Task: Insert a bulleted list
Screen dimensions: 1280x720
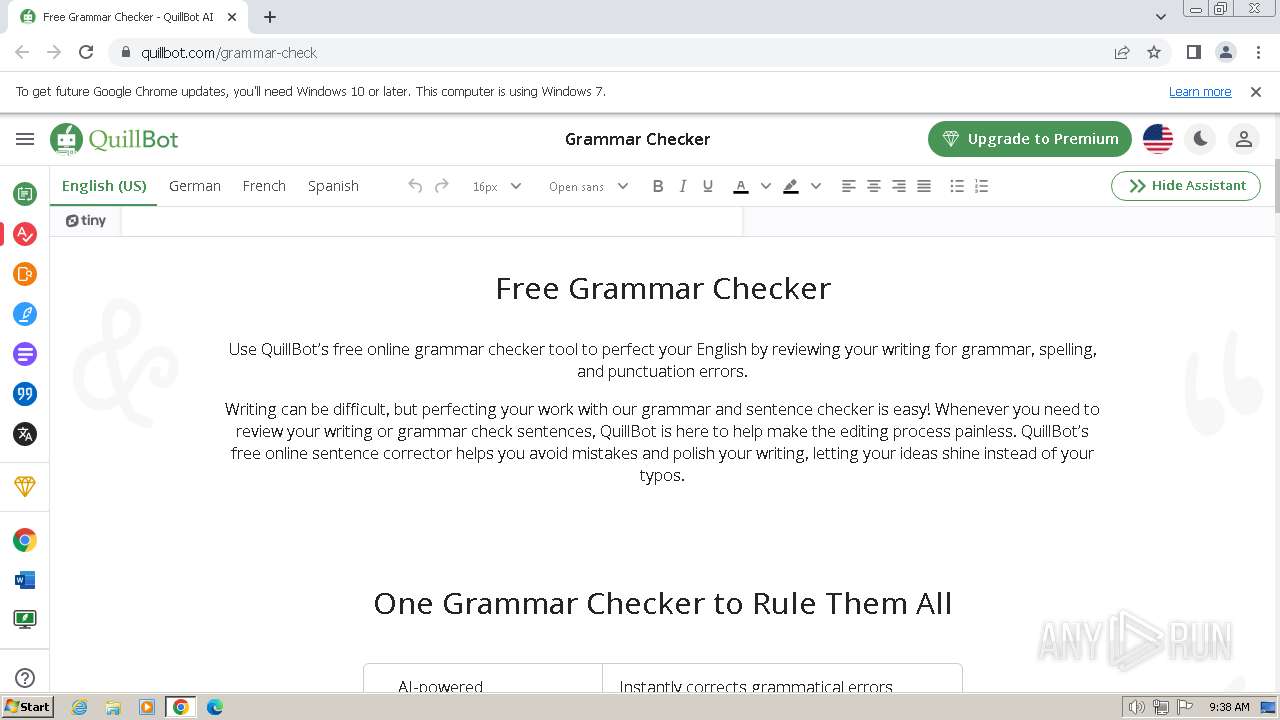Action: pos(957,186)
